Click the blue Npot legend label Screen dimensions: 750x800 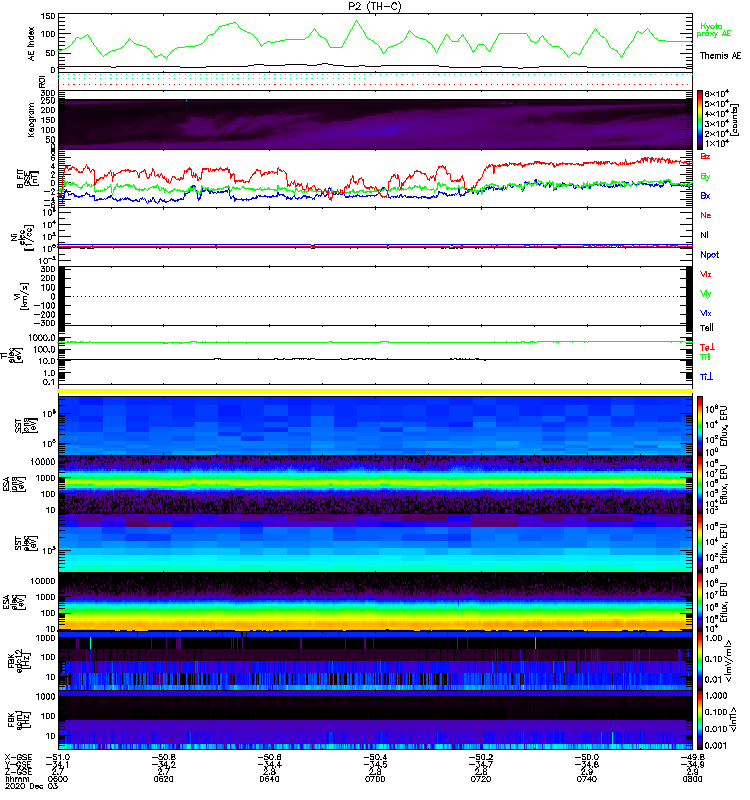pyautogui.click(x=709, y=255)
